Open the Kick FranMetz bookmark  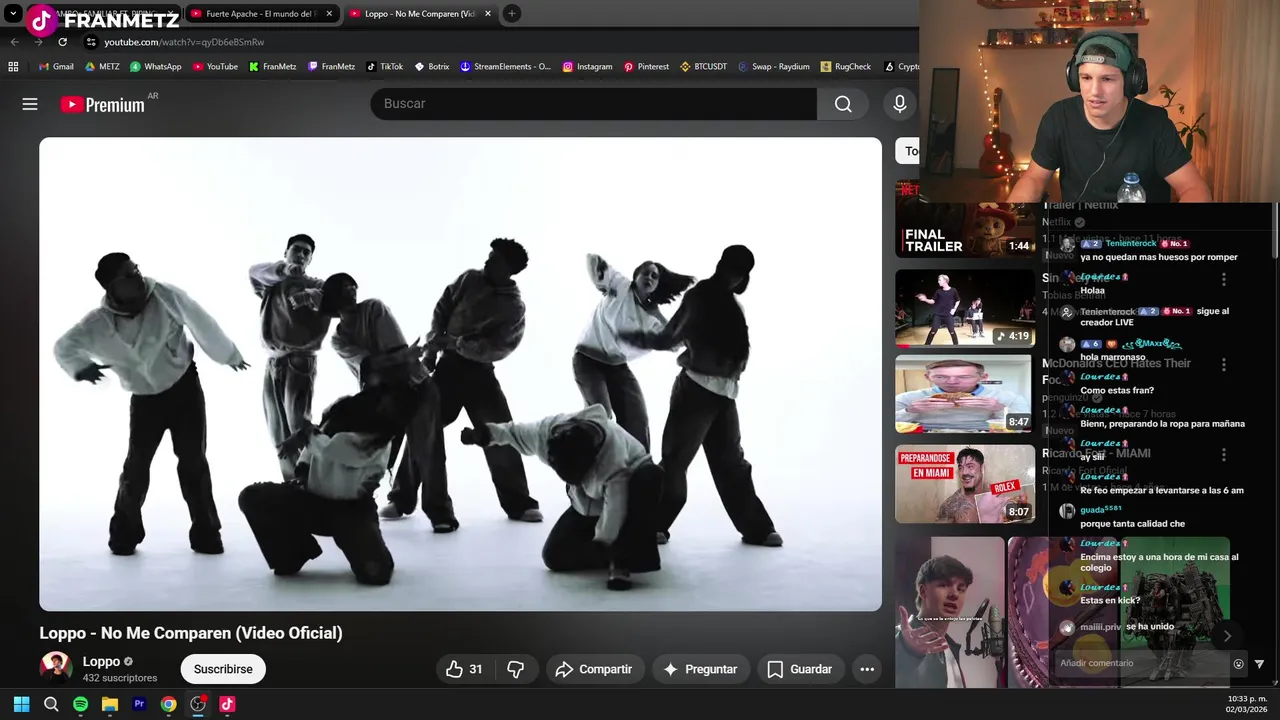point(273,67)
